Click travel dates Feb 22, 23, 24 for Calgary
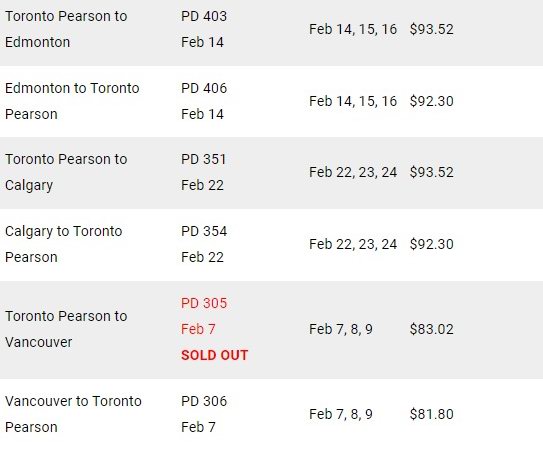This screenshot has height=452, width=543. [x=353, y=172]
